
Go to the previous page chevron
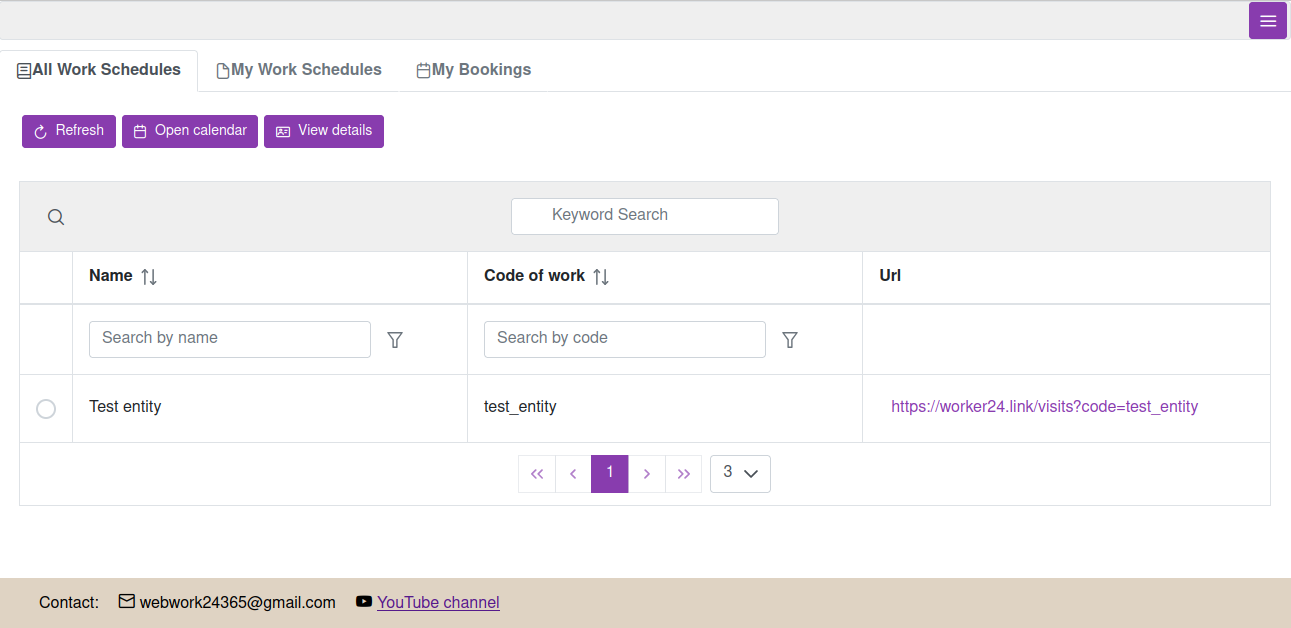573,473
